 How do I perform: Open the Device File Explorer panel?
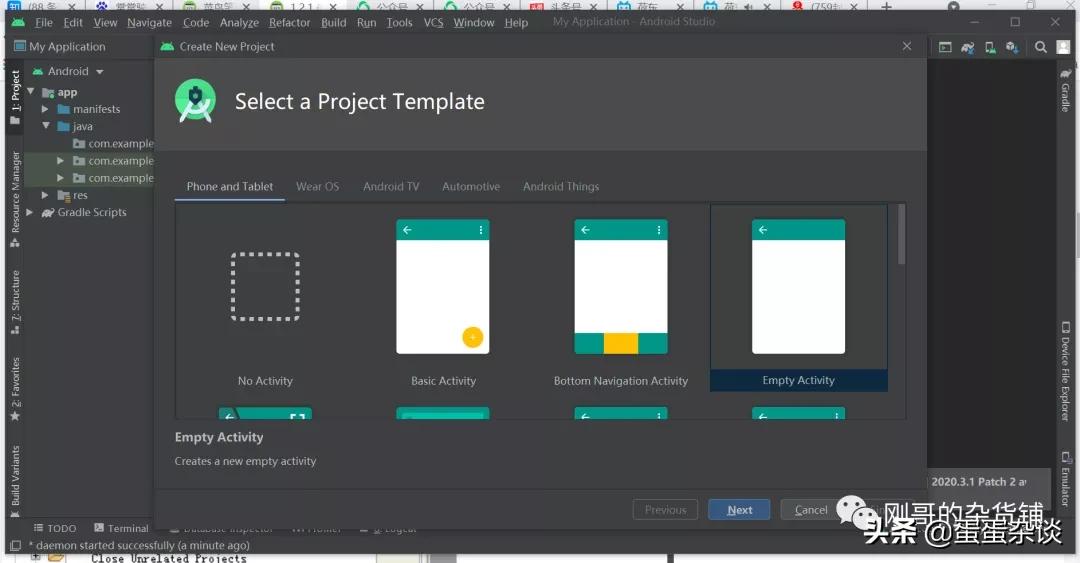click(x=1066, y=371)
